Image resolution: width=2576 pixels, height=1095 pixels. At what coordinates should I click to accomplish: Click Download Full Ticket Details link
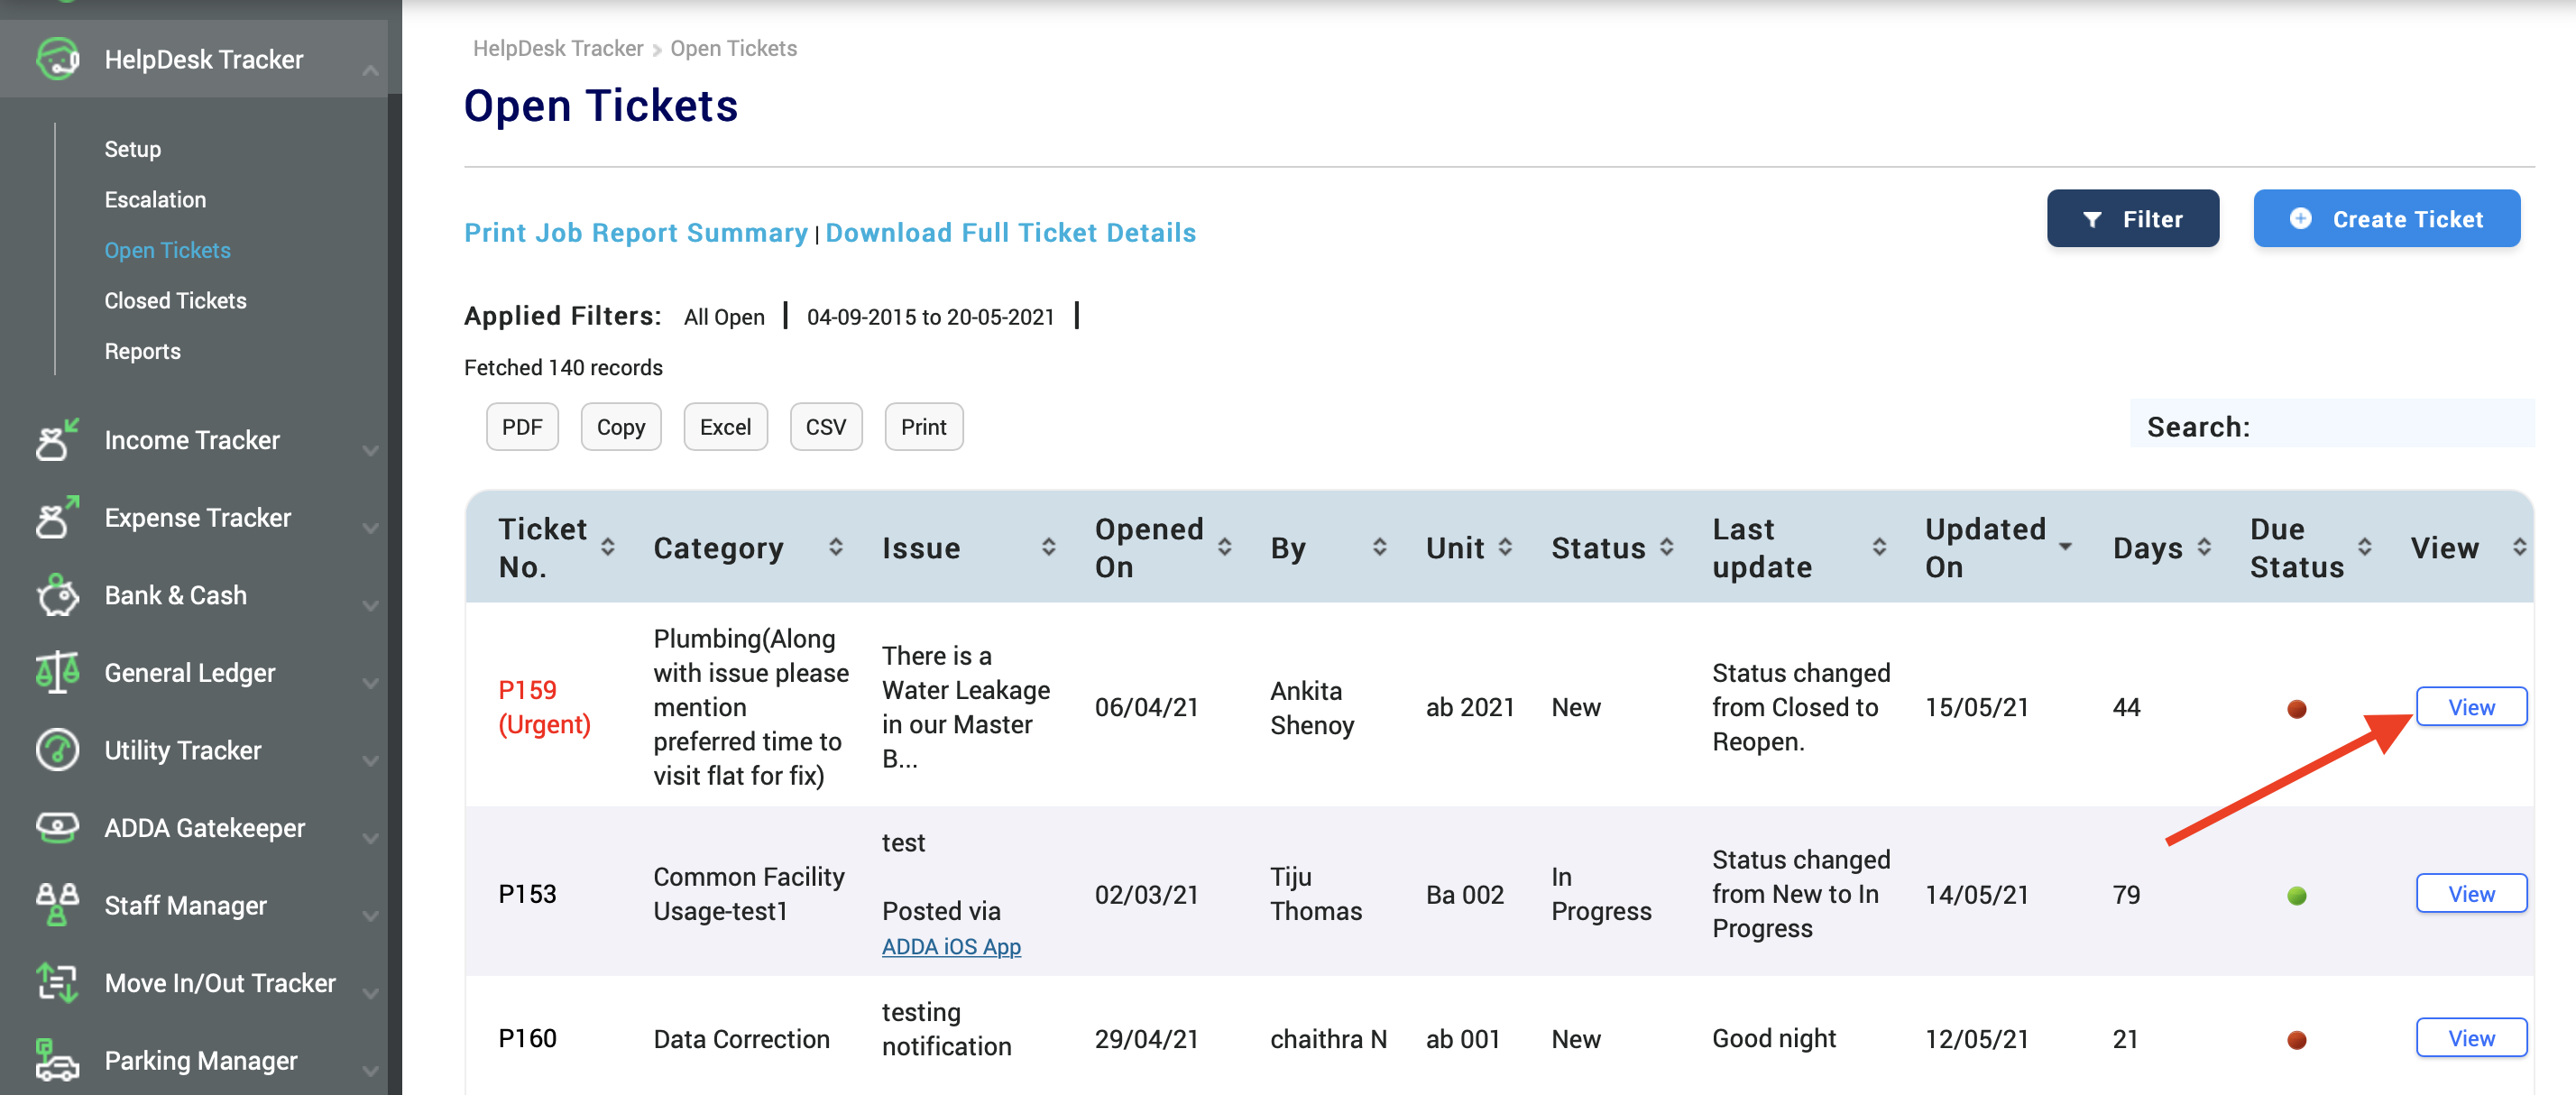tap(1010, 232)
